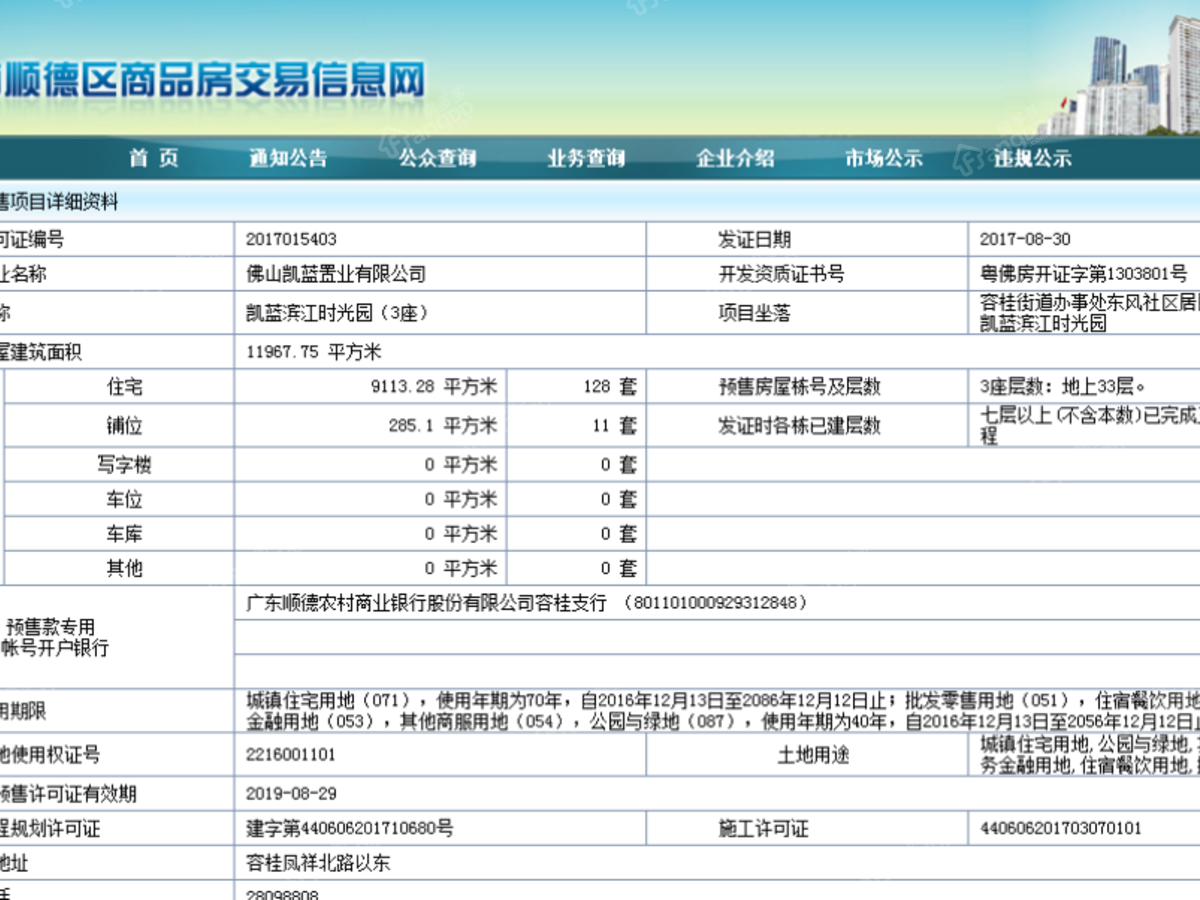Click 0 套 in the 车位 row
This screenshot has height=900, width=1200.
[618, 499]
